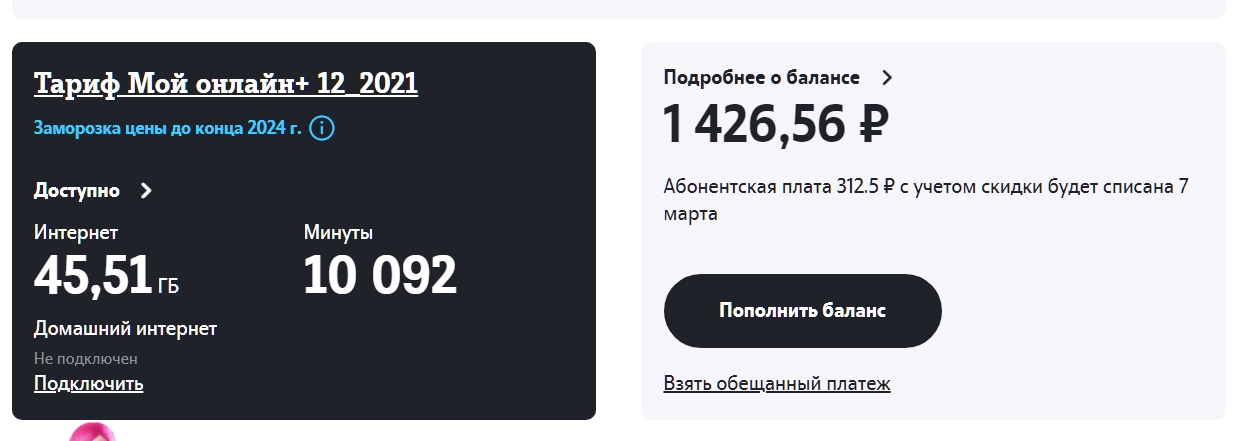The height and width of the screenshot is (441, 1239).
Task: Open the chevron next to Подробнее о балансе
Action: click(886, 78)
